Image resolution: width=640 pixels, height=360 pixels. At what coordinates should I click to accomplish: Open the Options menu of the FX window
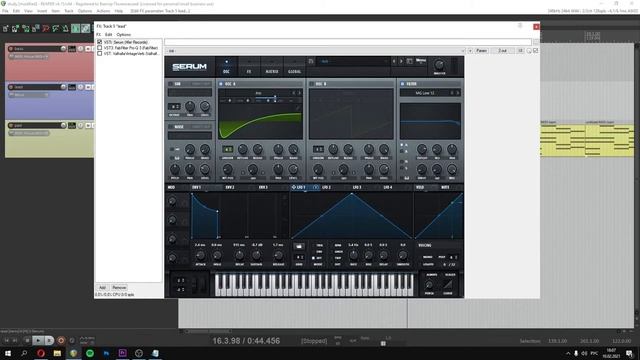click(x=124, y=35)
